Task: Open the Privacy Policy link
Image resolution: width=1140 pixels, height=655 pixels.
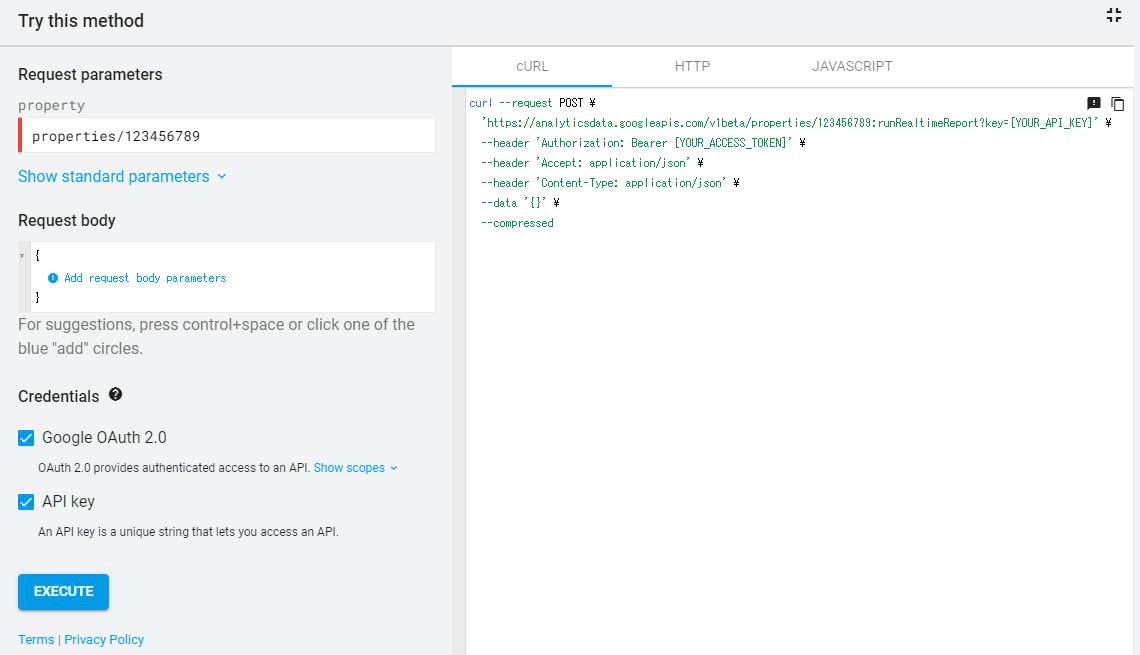Action: (x=104, y=639)
